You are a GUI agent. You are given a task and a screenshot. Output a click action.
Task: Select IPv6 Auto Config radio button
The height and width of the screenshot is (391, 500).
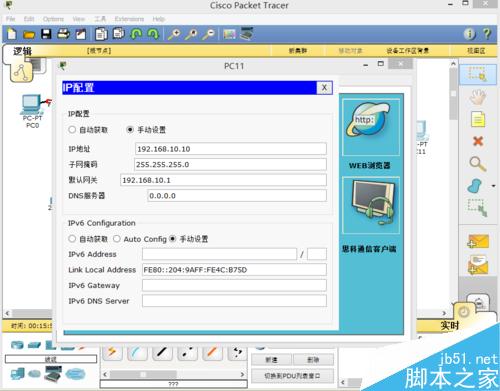point(117,239)
